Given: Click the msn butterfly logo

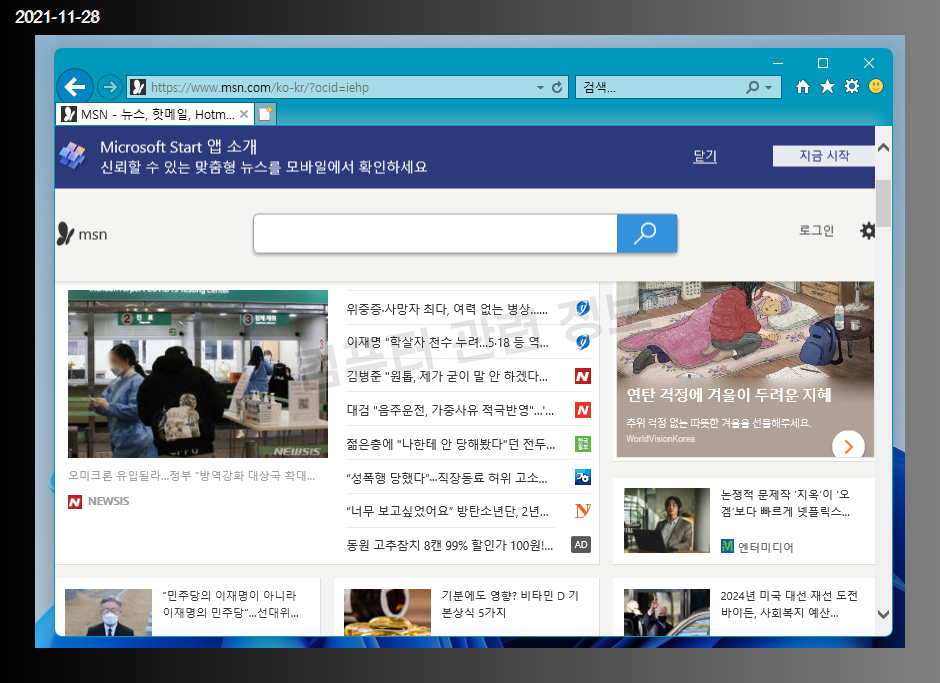Looking at the screenshot, I should coord(82,234).
